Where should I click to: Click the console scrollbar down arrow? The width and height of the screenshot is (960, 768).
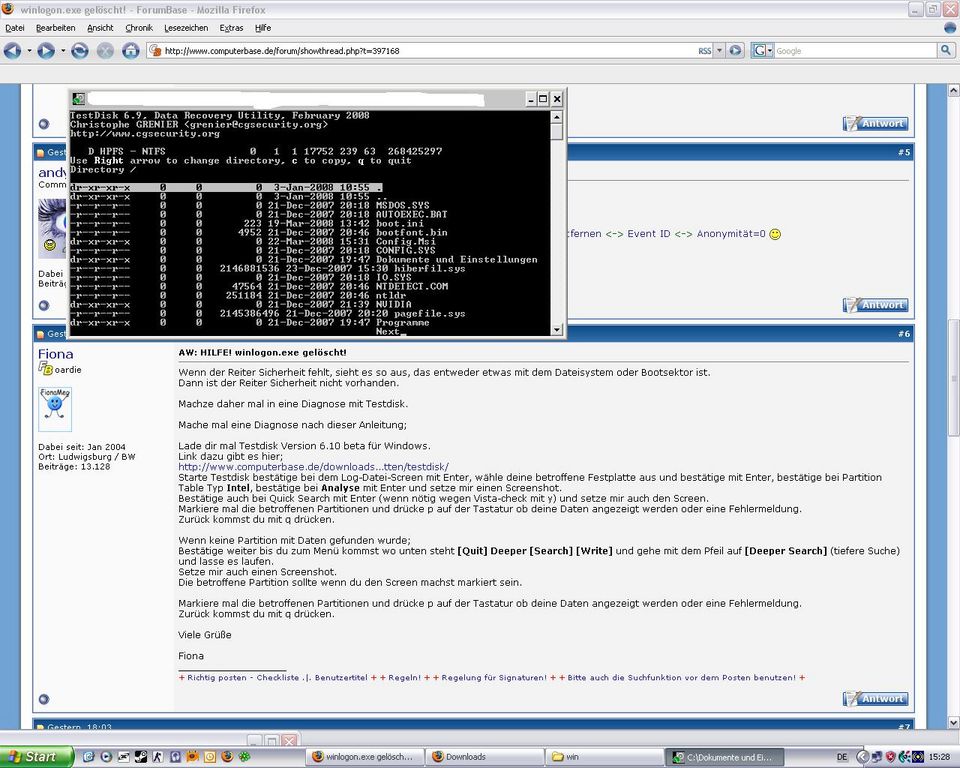(556, 329)
